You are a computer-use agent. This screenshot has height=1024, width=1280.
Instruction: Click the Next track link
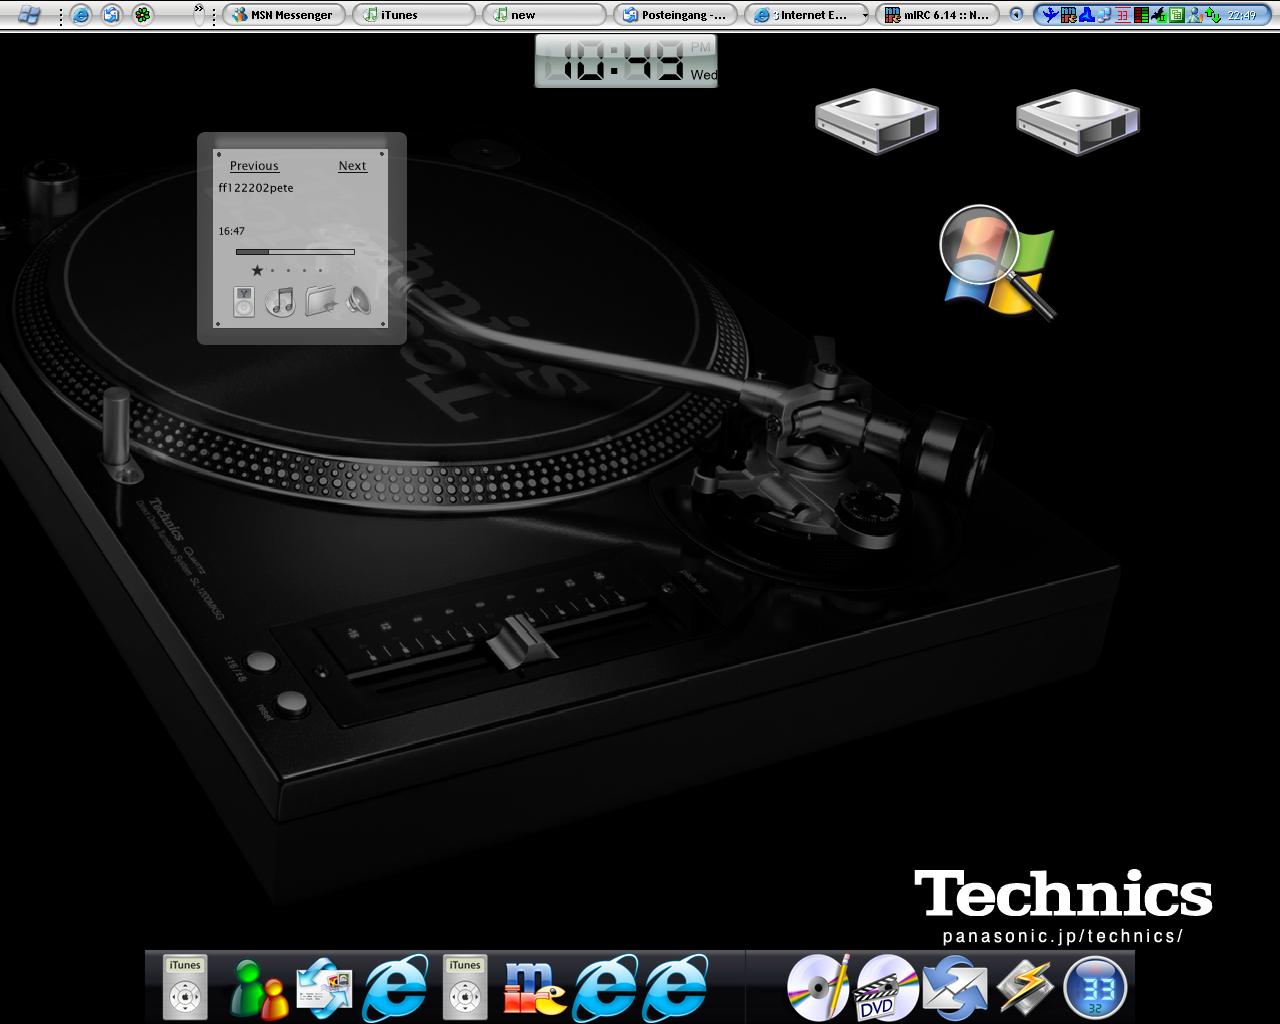(x=352, y=166)
